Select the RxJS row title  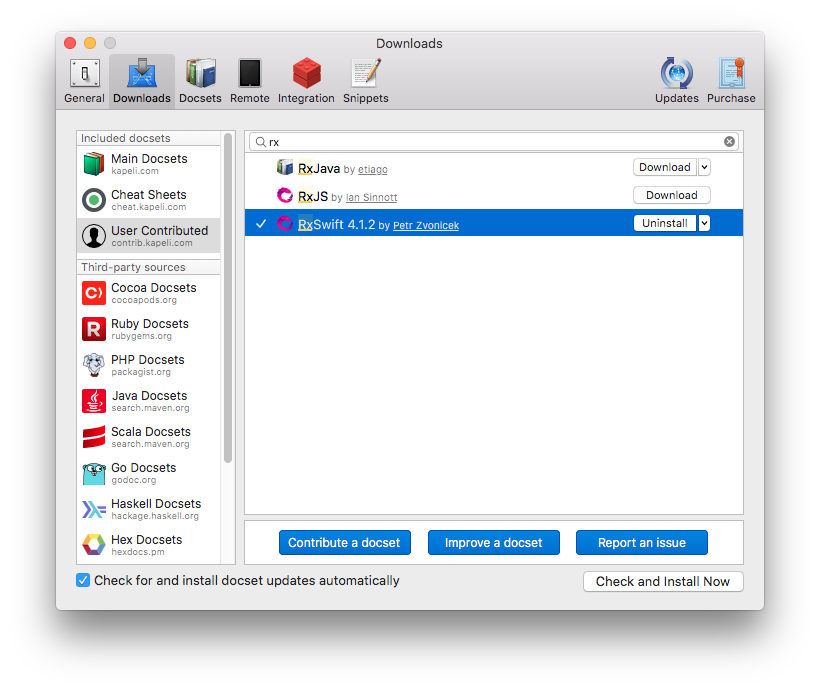pos(313,196)
